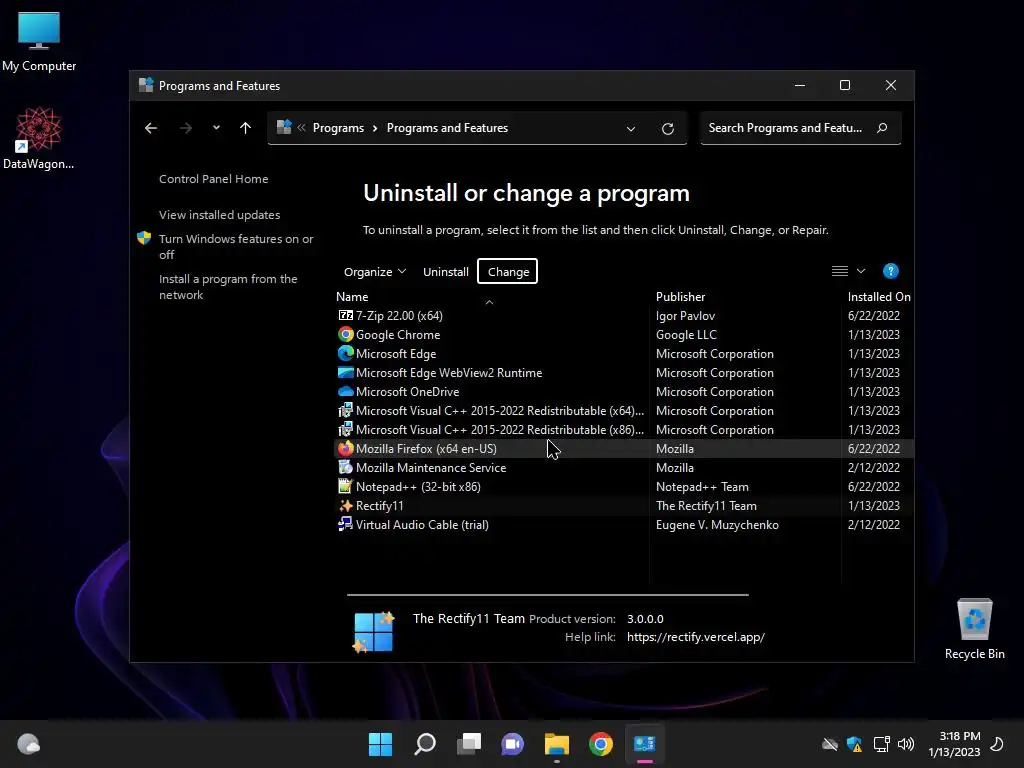
Task: Expand the breadcrumb chevron before Programs
Action: click(302, 128)
